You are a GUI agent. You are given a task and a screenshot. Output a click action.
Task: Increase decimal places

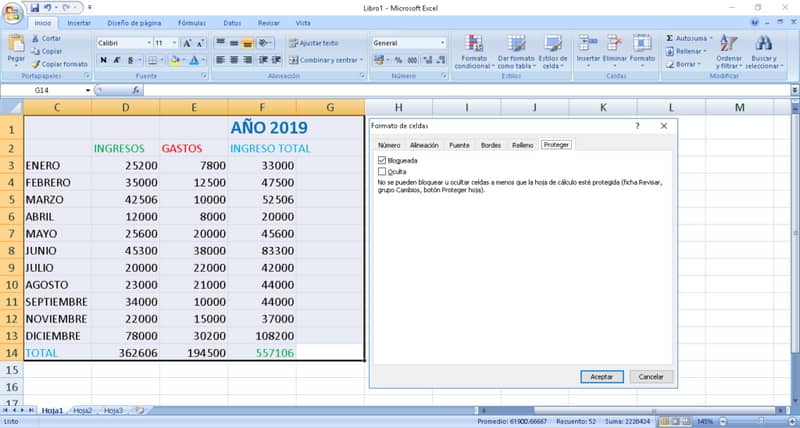tap(428, 60)
